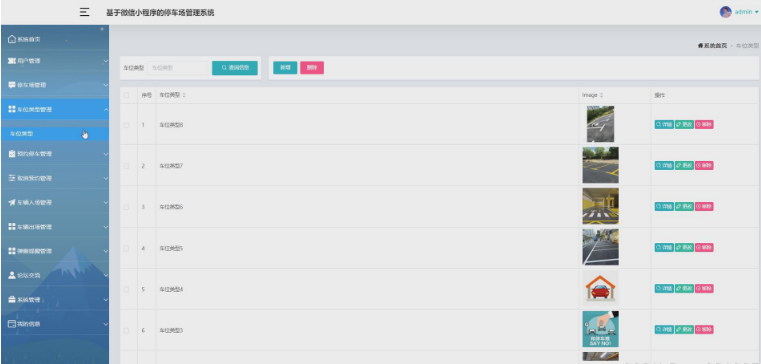The width and height of the screenshot is (761, 364).
Task: Click the 车位类型8 cell text
Action: point(171,125)
